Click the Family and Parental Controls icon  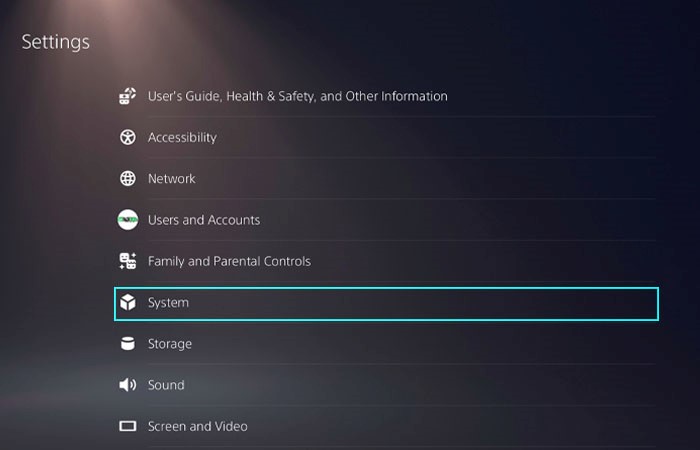(128, 261)
